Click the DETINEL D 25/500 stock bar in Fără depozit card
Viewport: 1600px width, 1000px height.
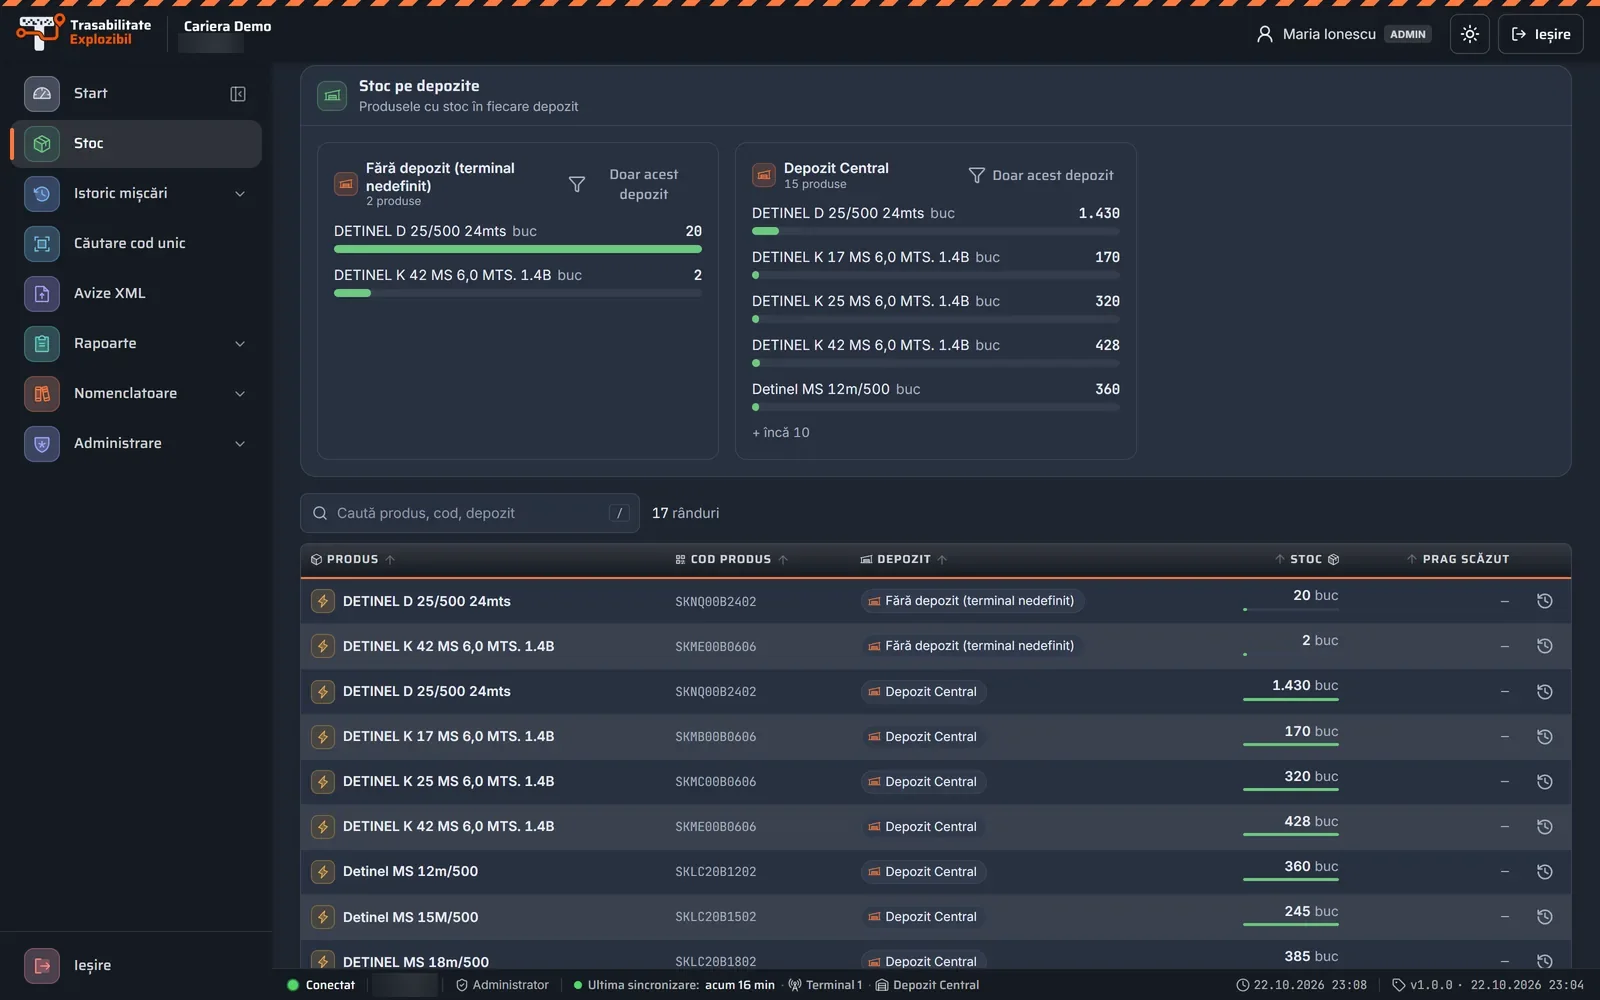(x=518, y=249)
